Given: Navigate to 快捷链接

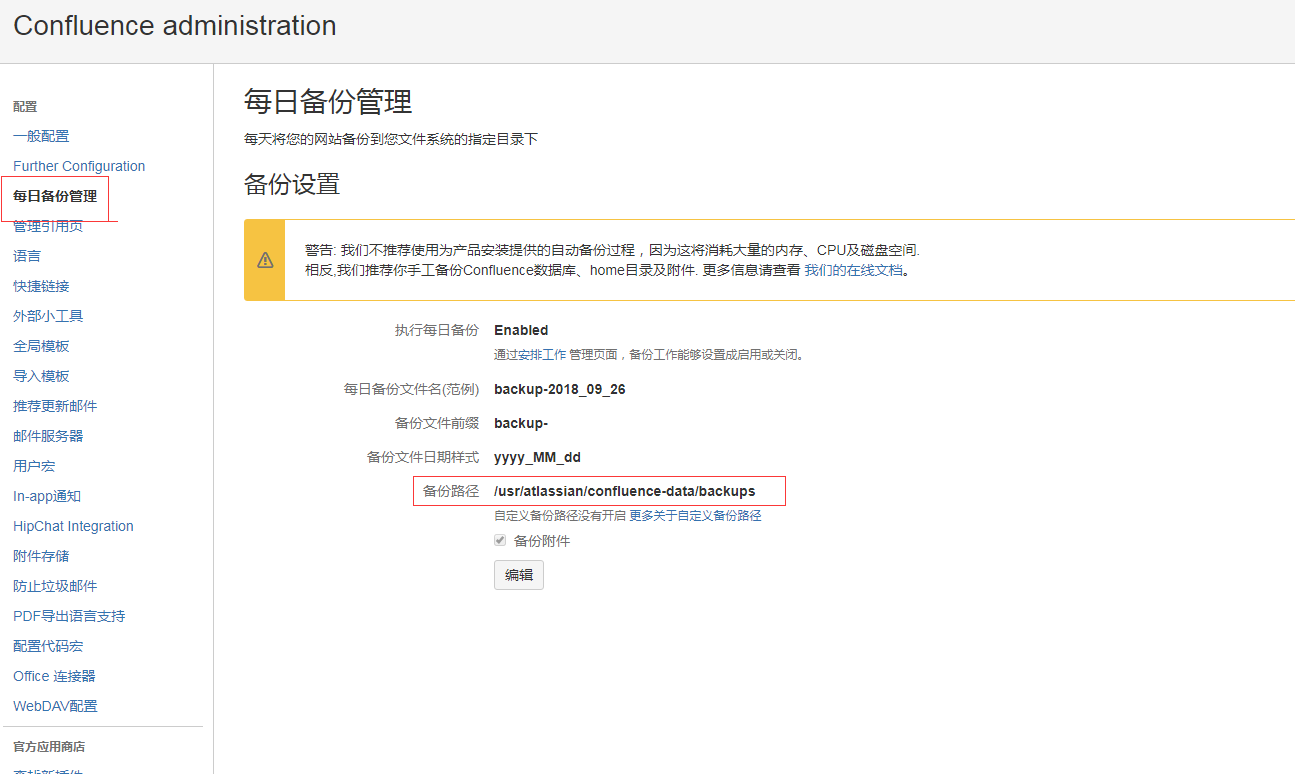Looking at the screenshot, I should point(41,286).
